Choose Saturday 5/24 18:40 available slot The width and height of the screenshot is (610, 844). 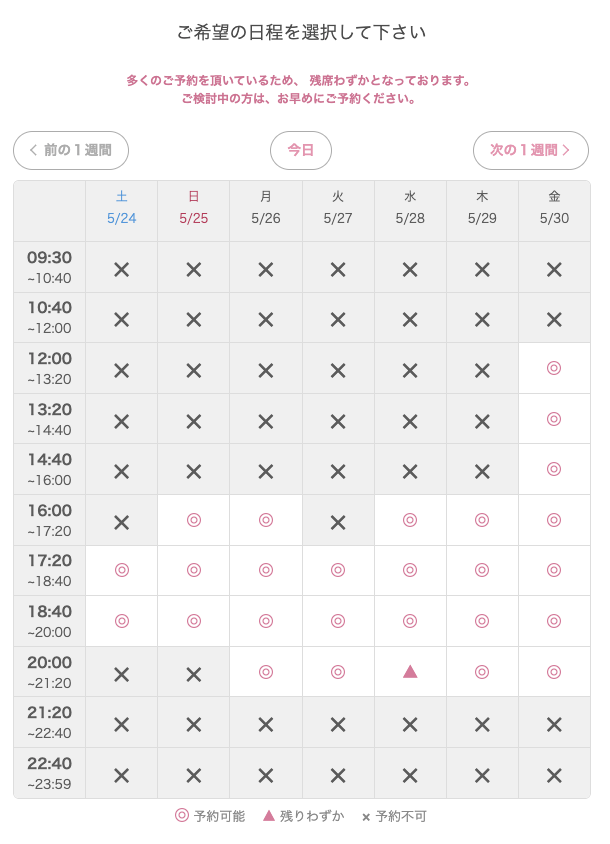[122, 621]
